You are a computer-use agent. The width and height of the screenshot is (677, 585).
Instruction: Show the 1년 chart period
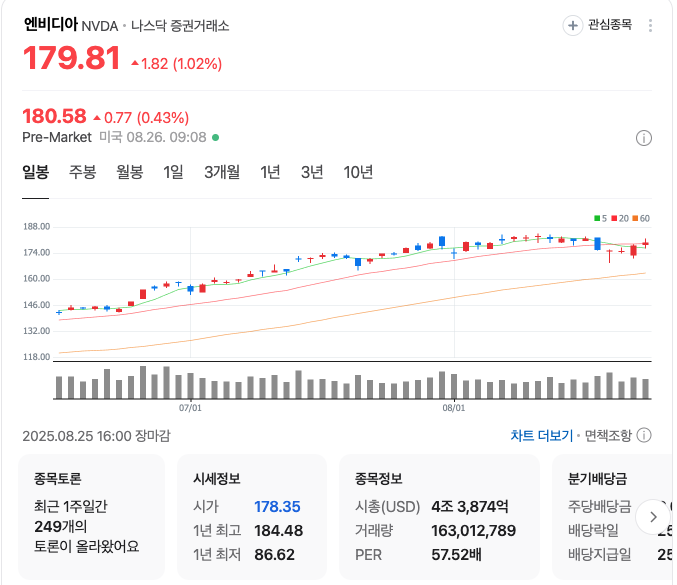[x=270, y=172]
